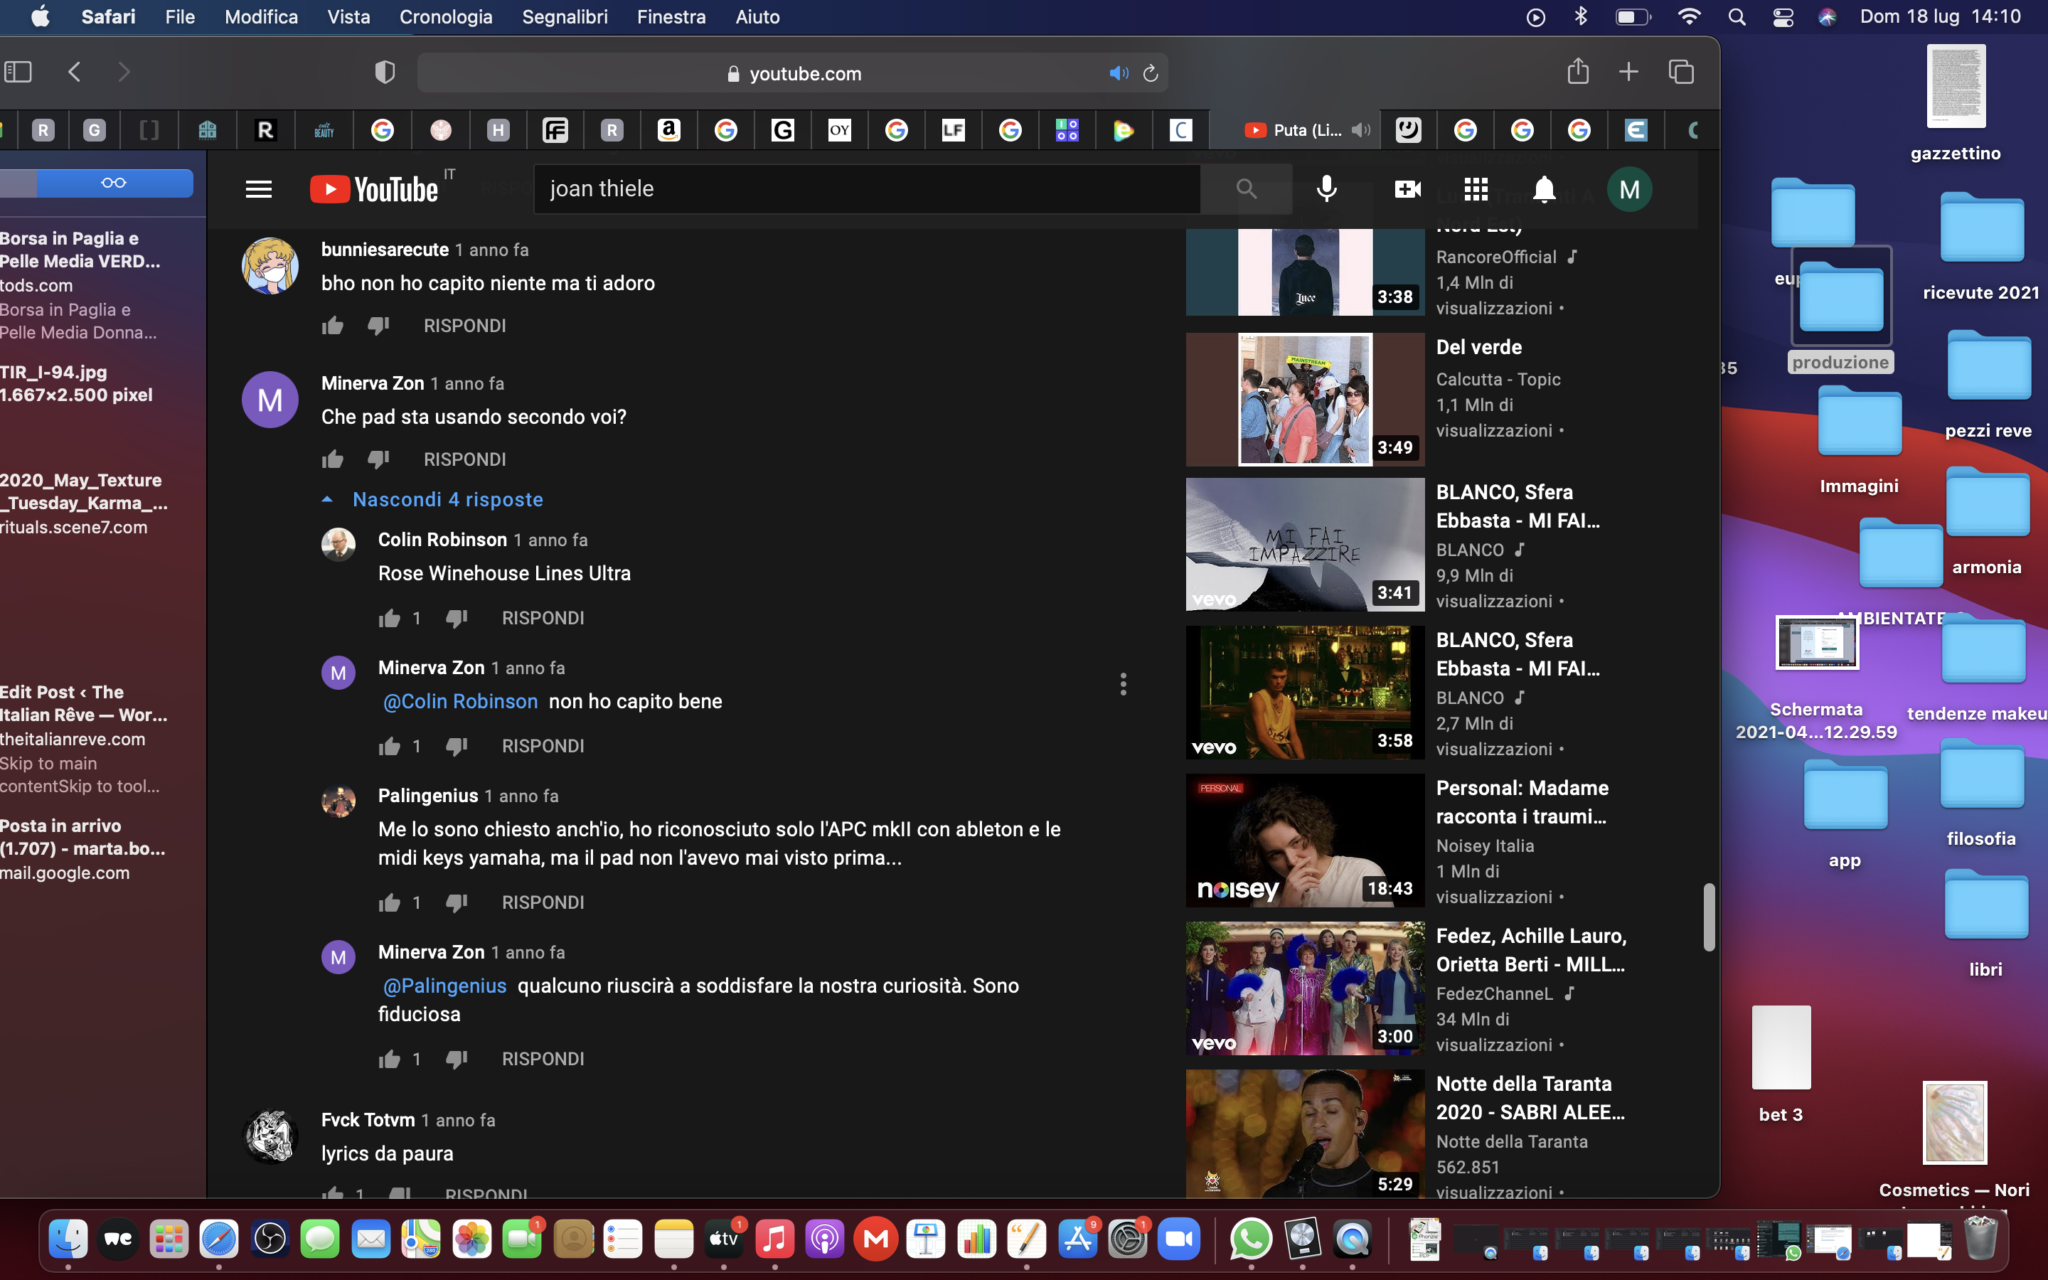Click the joan thiele search field
The width and height of the screenshot is (2048, 1280).
pos(867,189)
